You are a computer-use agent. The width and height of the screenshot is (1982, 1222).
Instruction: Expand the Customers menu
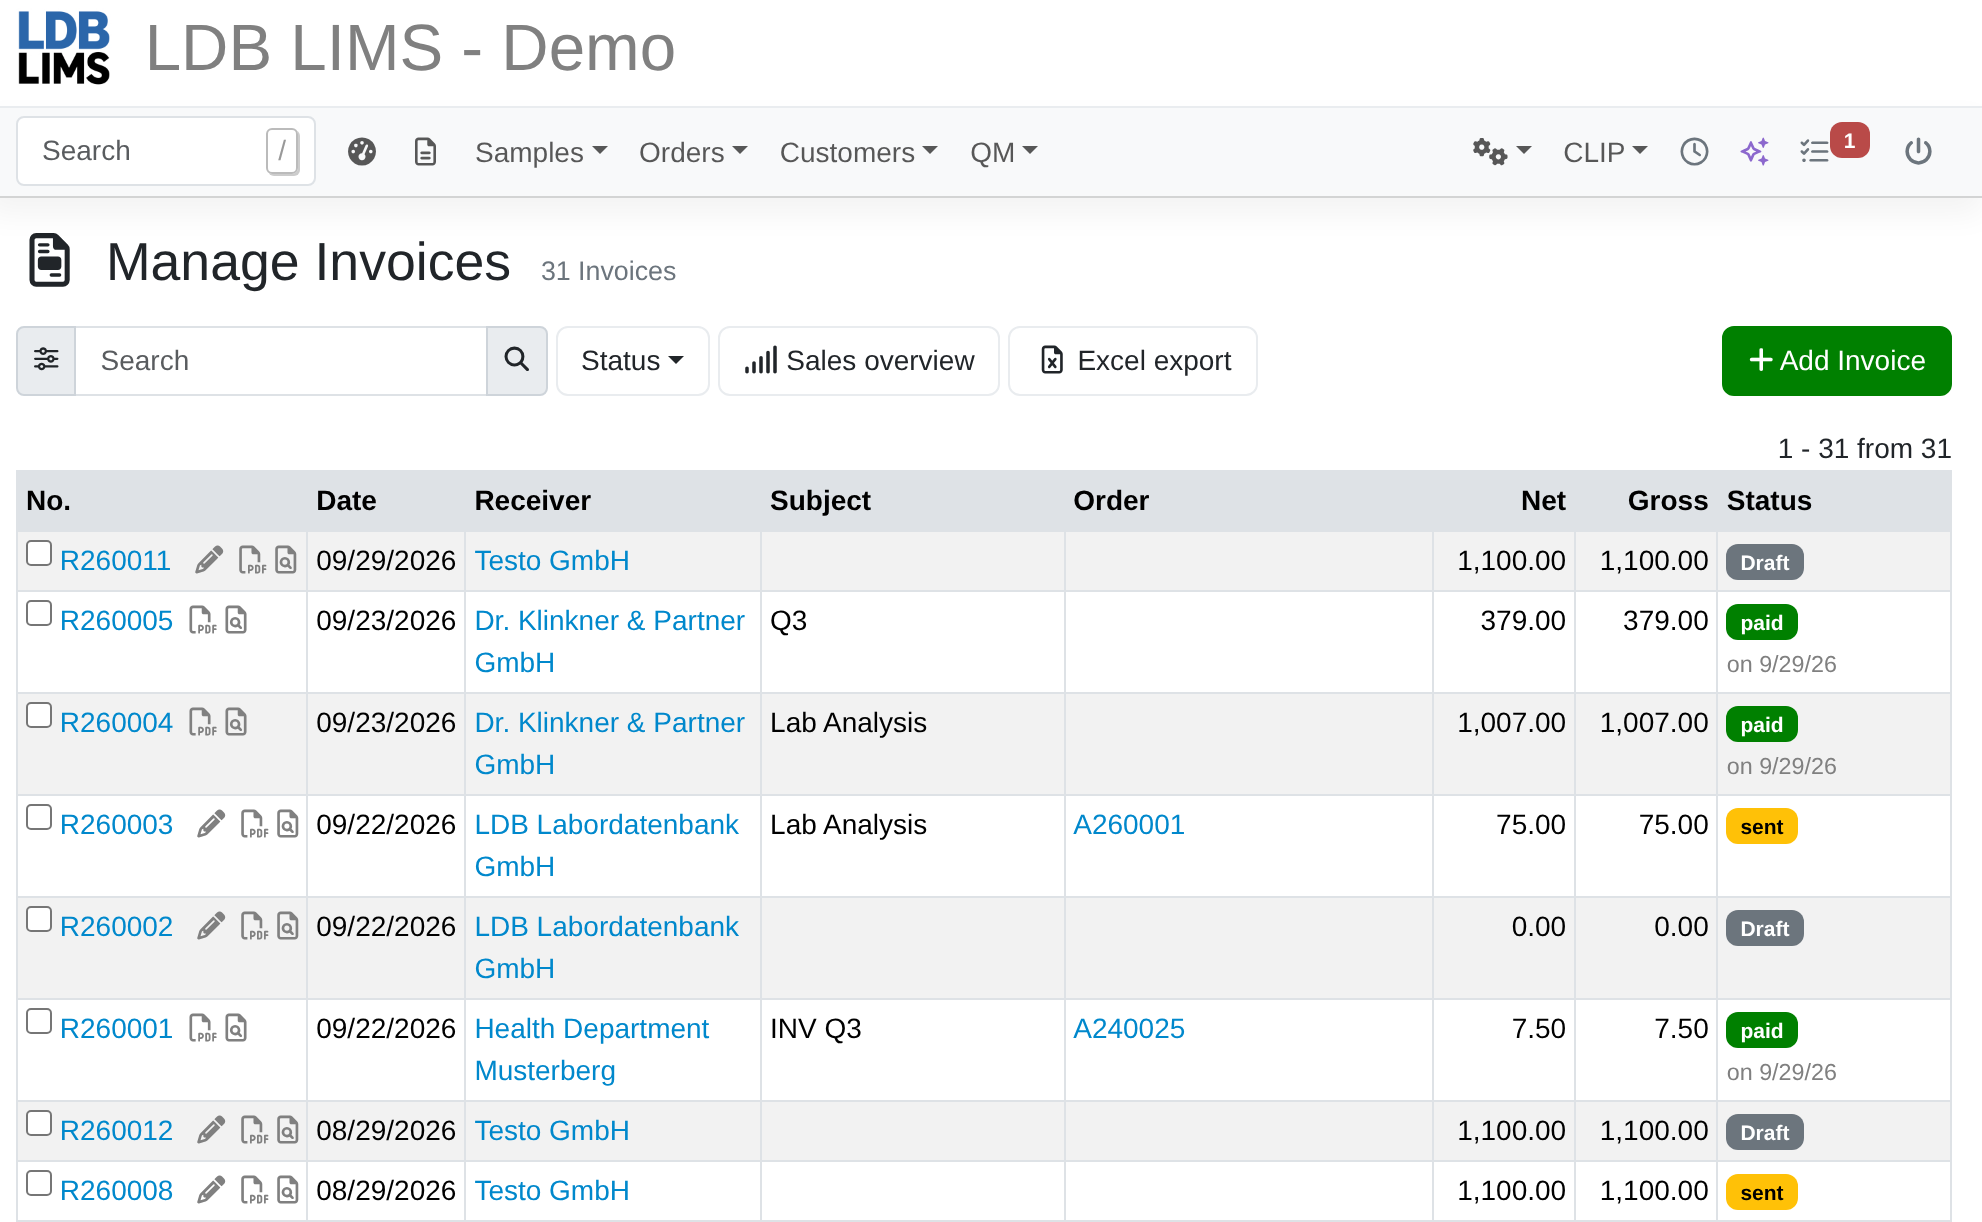pos(858,152)
